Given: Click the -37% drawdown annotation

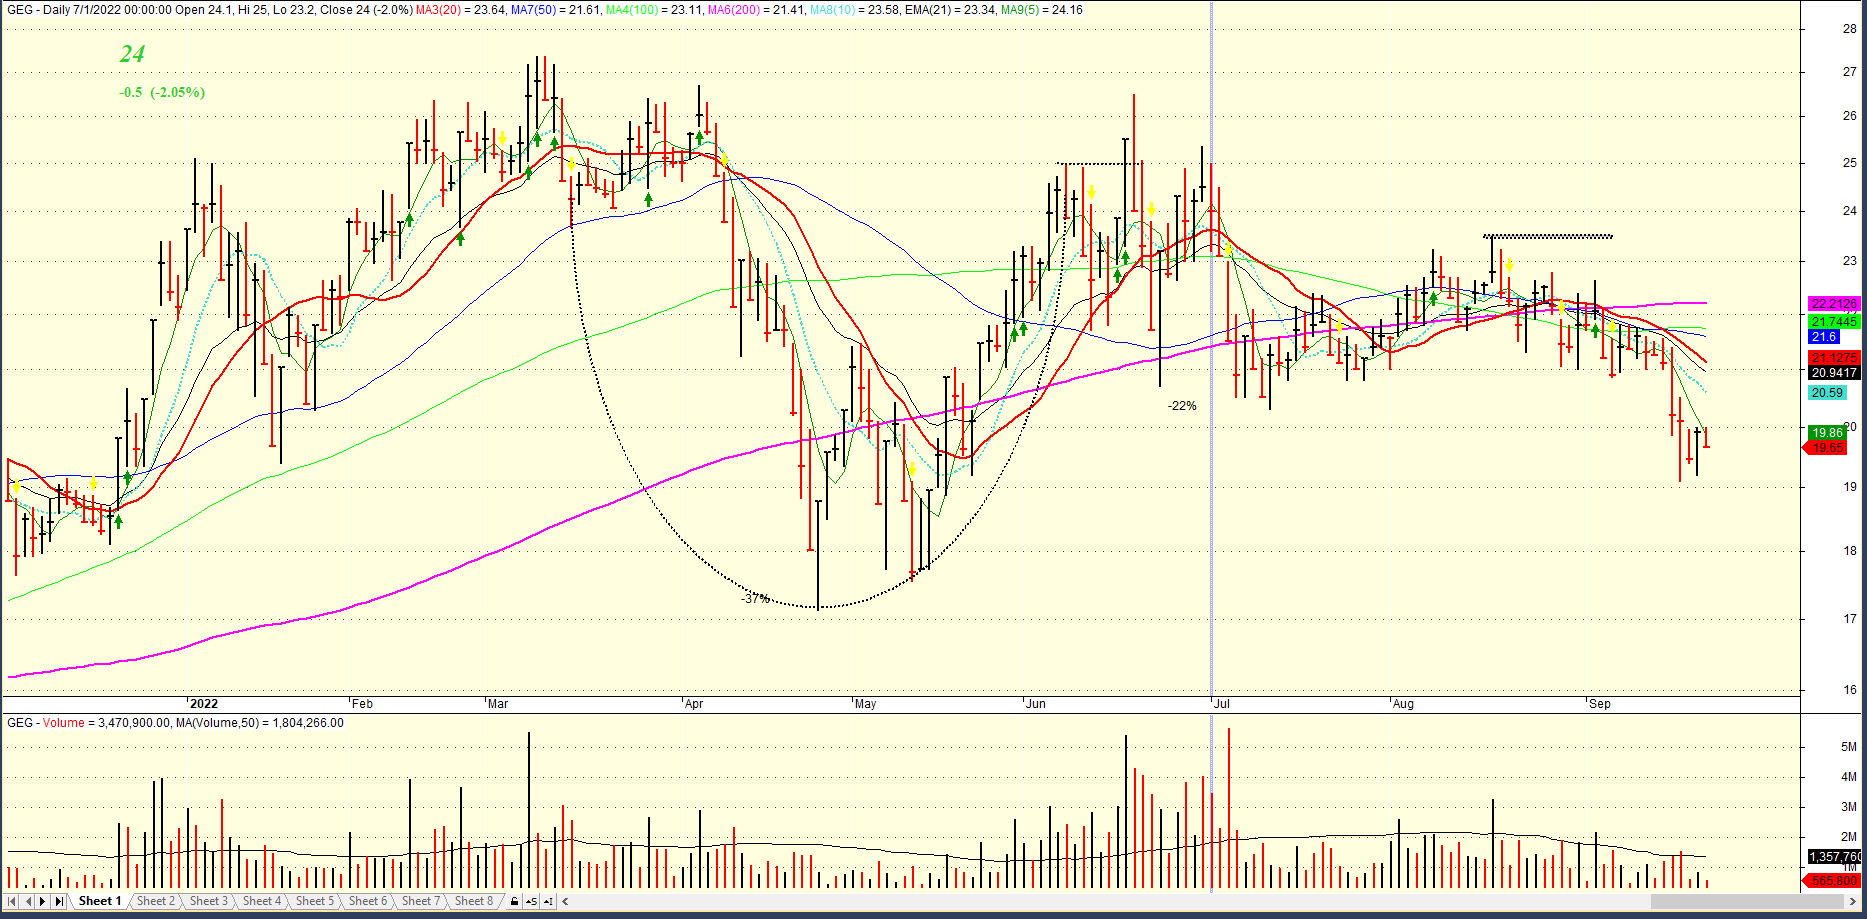Looking at the screenshot, I should pyautogui.click(x=755, y=598).
